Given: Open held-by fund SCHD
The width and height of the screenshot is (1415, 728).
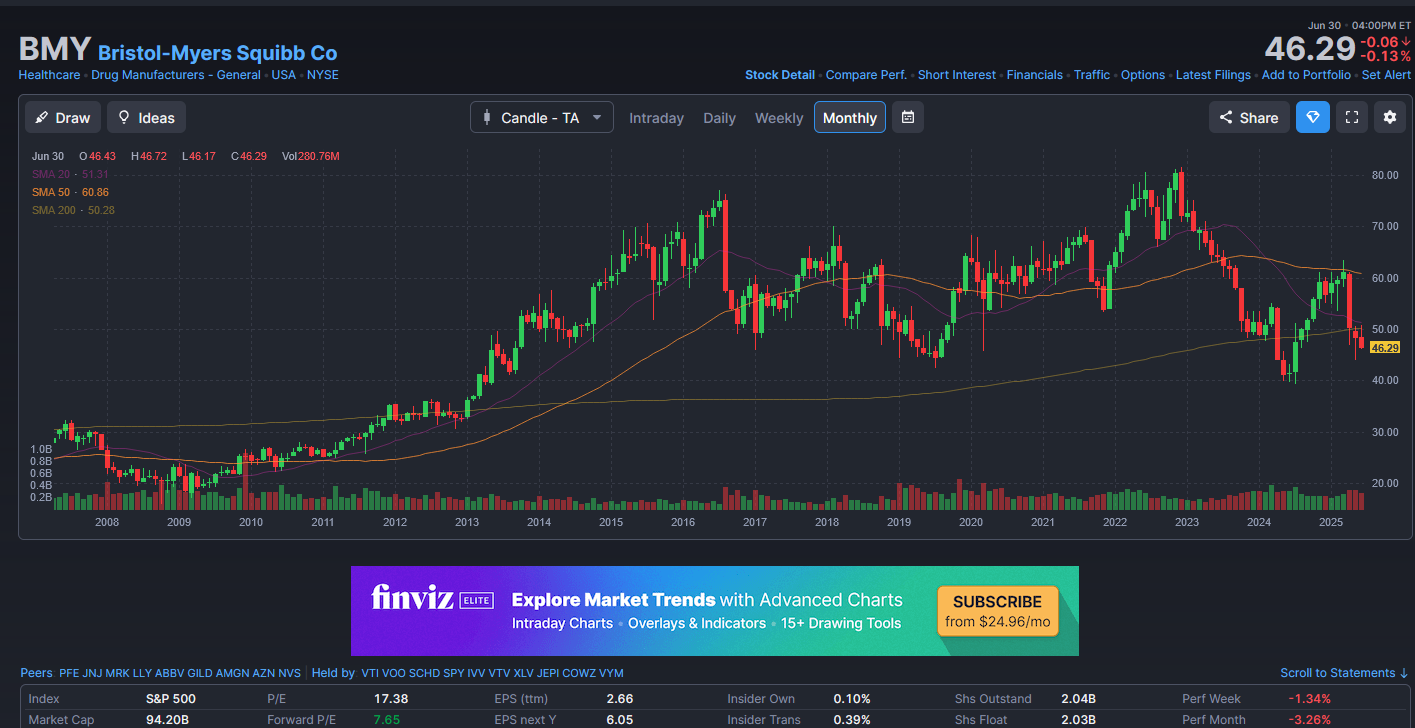Looking at the screenshot, I should 424,673.
